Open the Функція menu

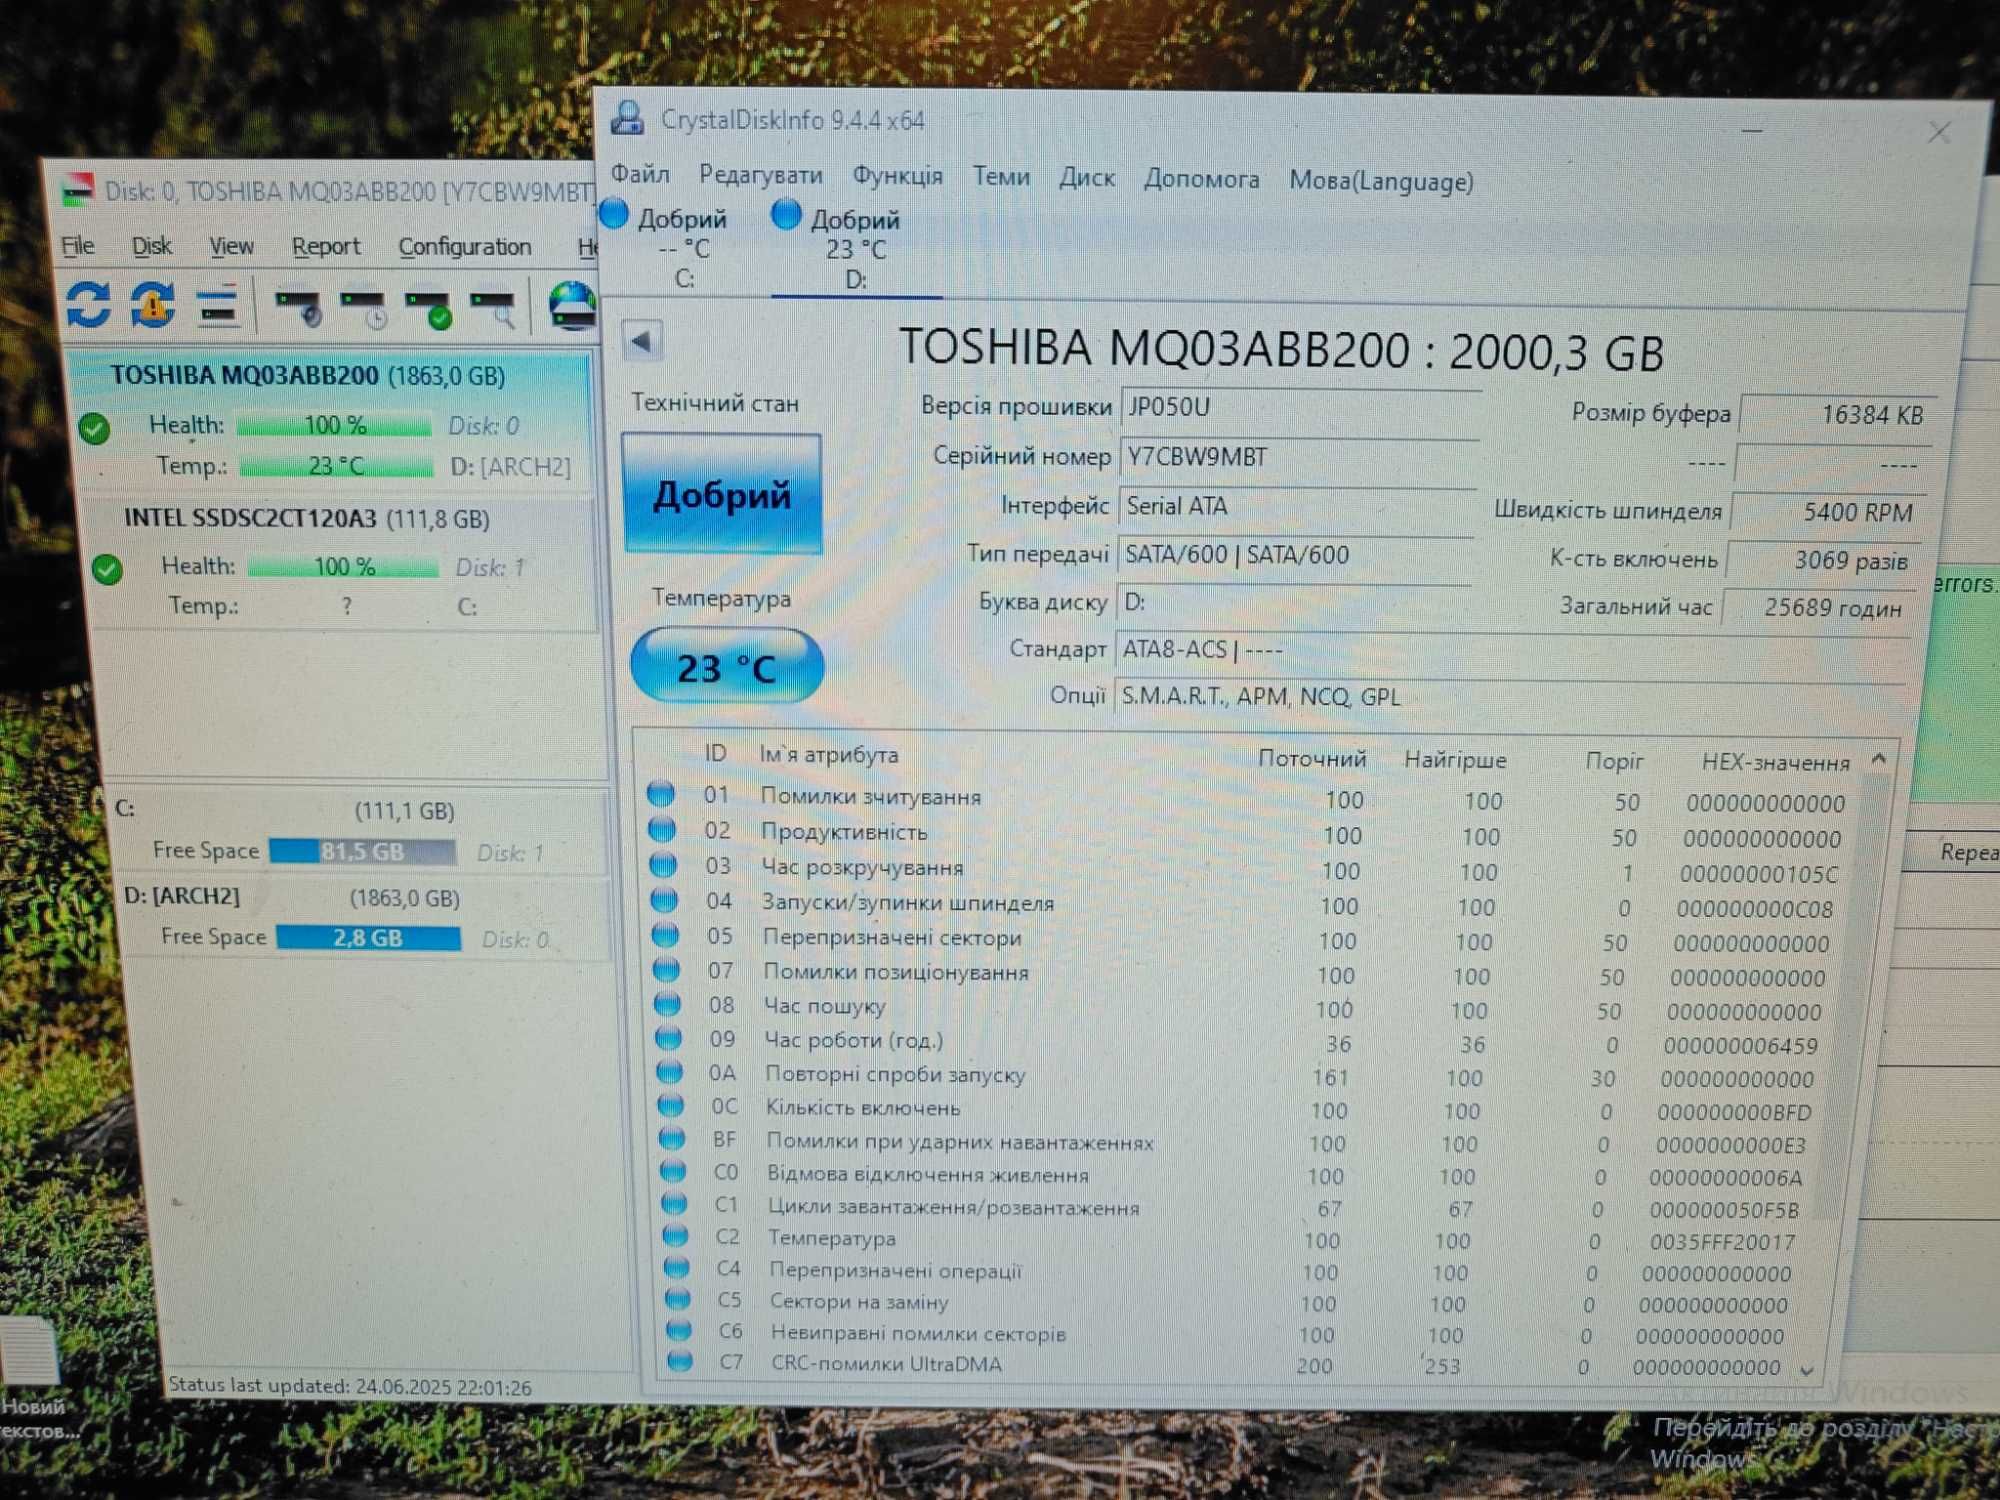[897, 177]
